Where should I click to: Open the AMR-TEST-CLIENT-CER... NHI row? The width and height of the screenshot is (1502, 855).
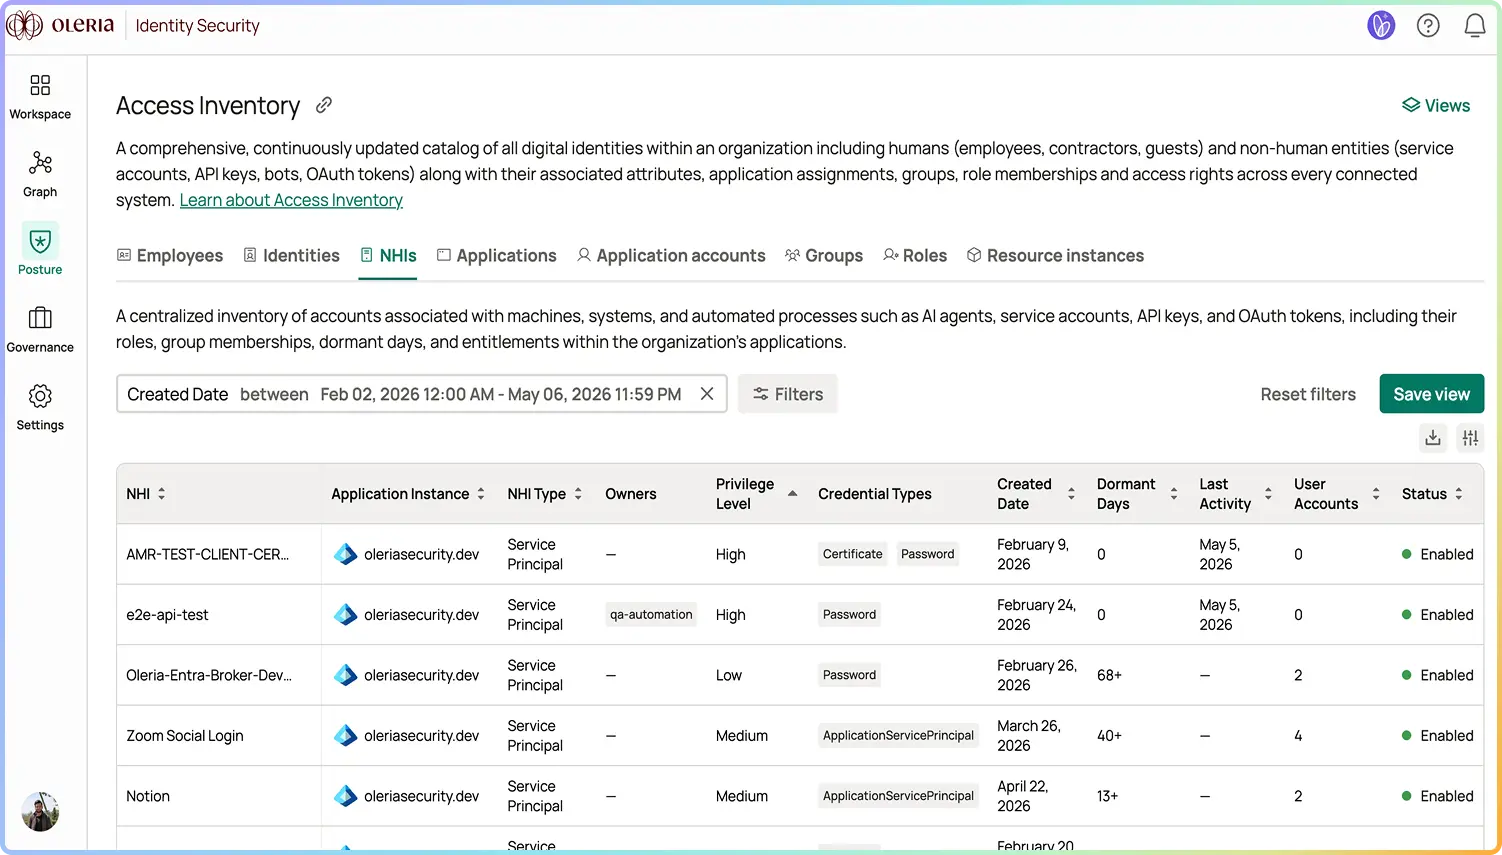[x=207, y=554]
